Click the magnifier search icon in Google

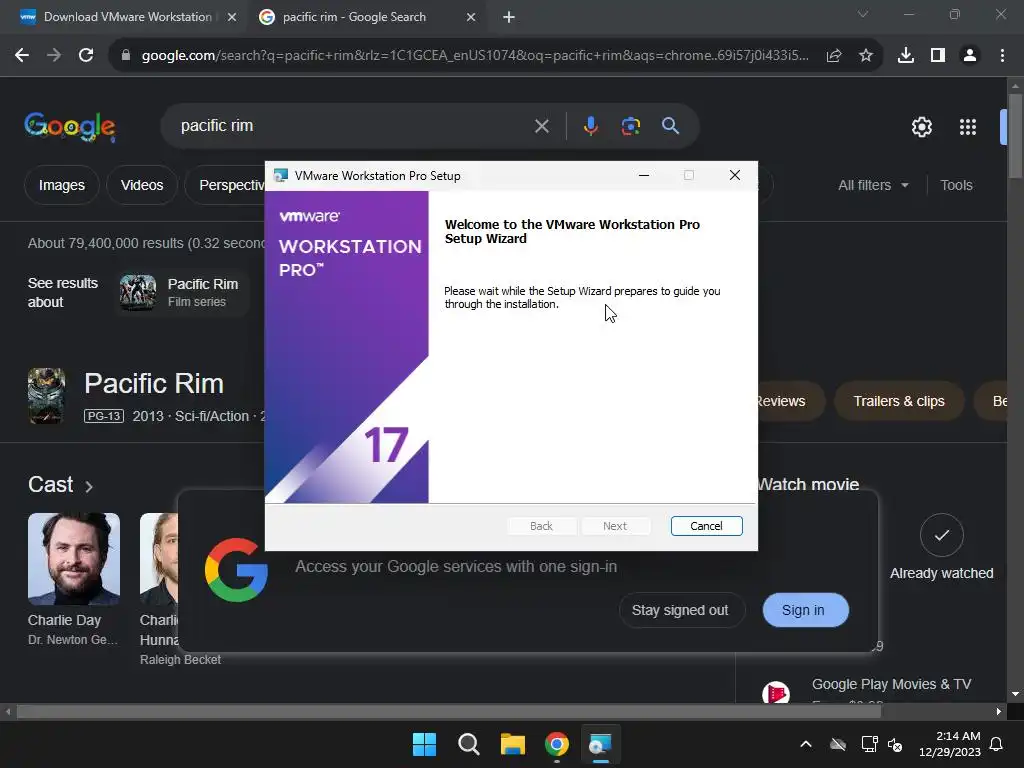[670, 126]
